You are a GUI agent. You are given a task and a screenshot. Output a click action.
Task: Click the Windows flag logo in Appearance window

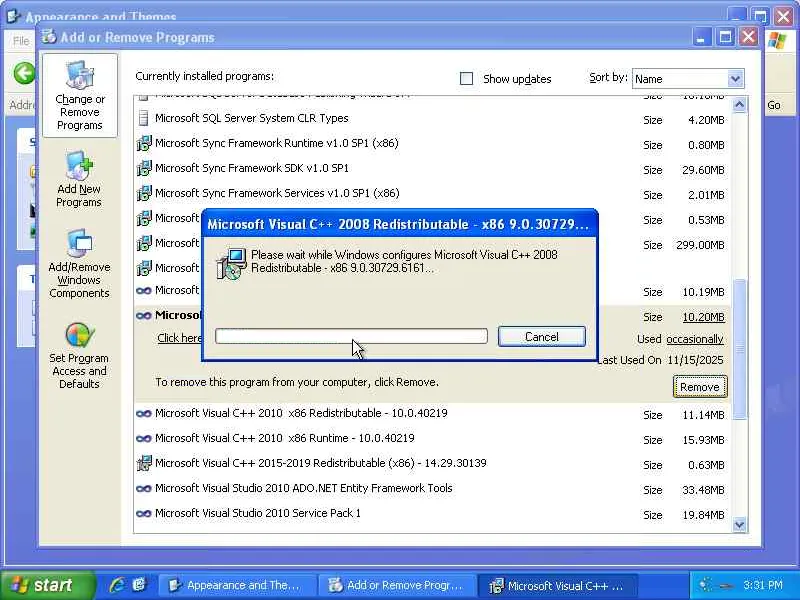pos(777,40)
